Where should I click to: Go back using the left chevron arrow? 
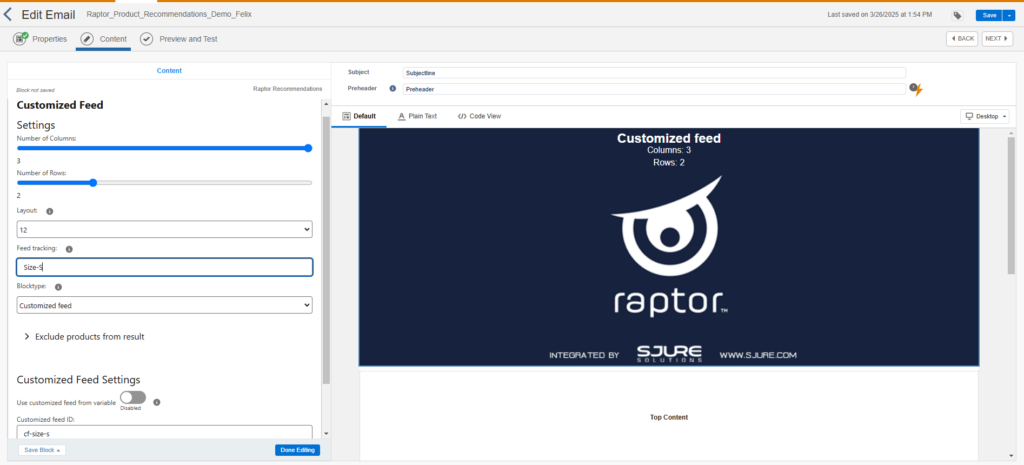[x=8, y=14]
